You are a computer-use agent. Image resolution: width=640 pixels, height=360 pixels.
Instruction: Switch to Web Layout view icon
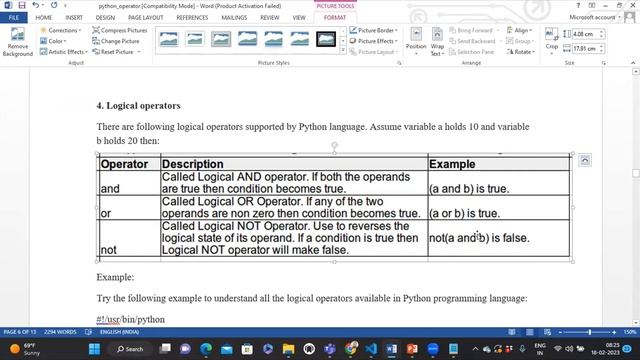(547, 332)
